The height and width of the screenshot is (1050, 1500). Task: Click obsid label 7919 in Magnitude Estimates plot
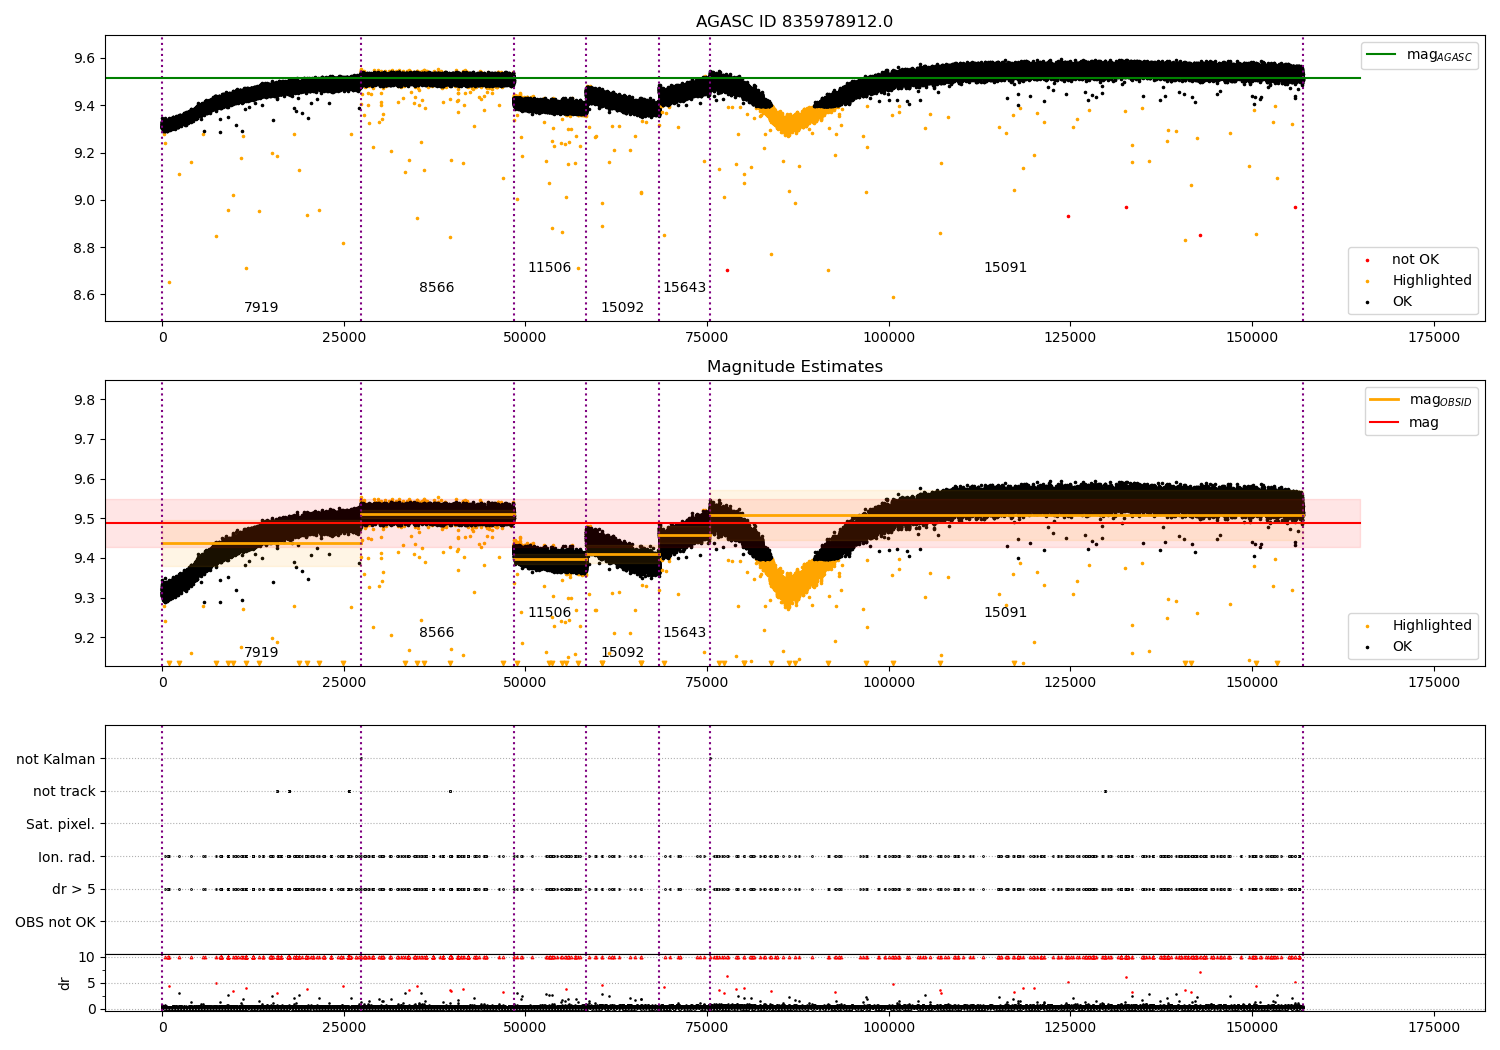click(x=261, y=653)
